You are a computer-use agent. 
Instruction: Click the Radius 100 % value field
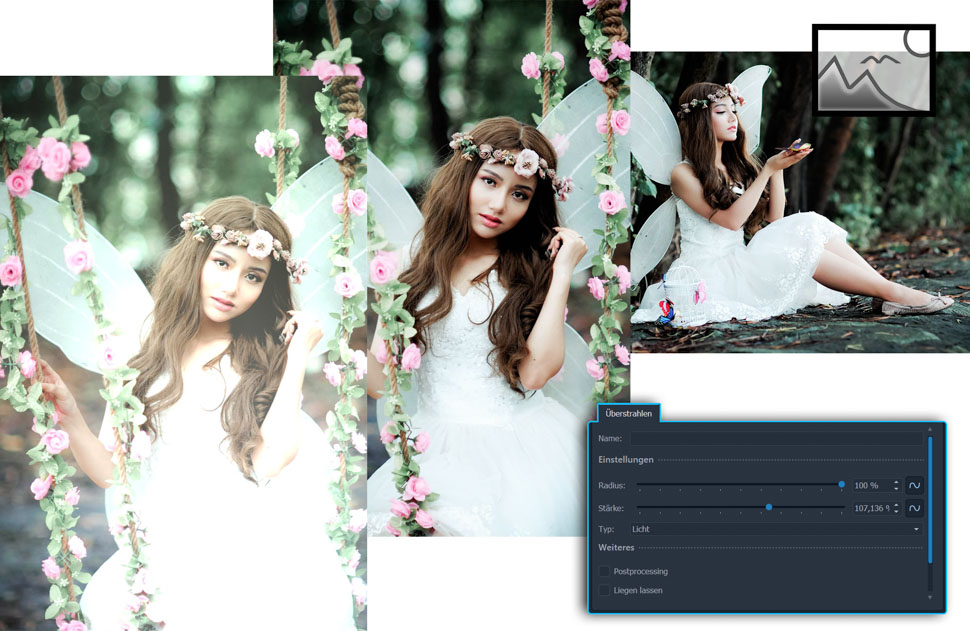(872, 486)
